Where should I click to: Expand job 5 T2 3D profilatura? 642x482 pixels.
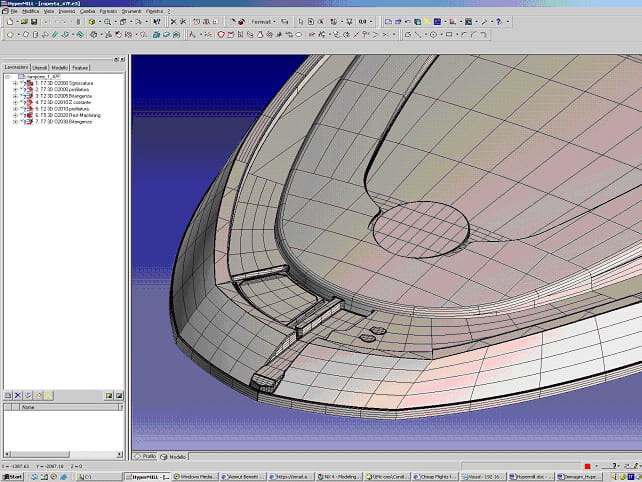click(x=15, y=109)
